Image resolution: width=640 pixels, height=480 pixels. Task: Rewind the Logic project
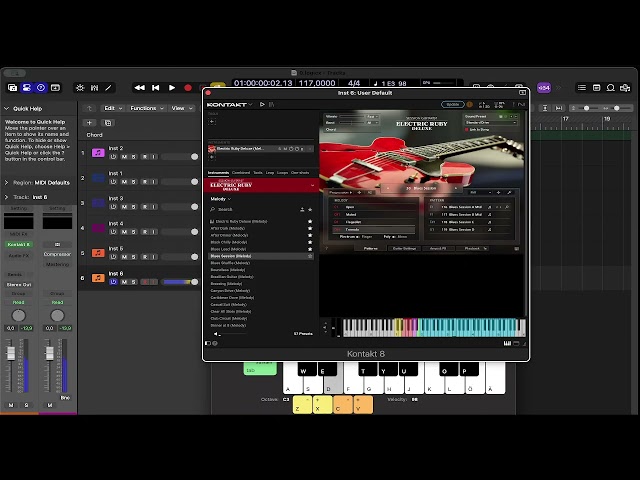click(140, 88)
